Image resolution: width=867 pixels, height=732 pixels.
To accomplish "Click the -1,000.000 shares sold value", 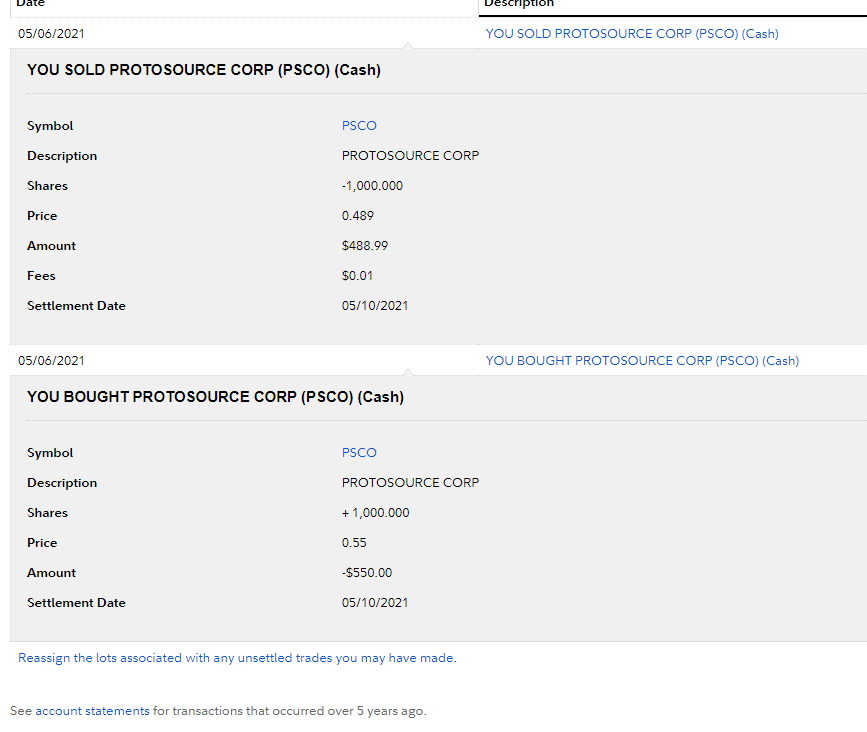I will coord(372,186).
